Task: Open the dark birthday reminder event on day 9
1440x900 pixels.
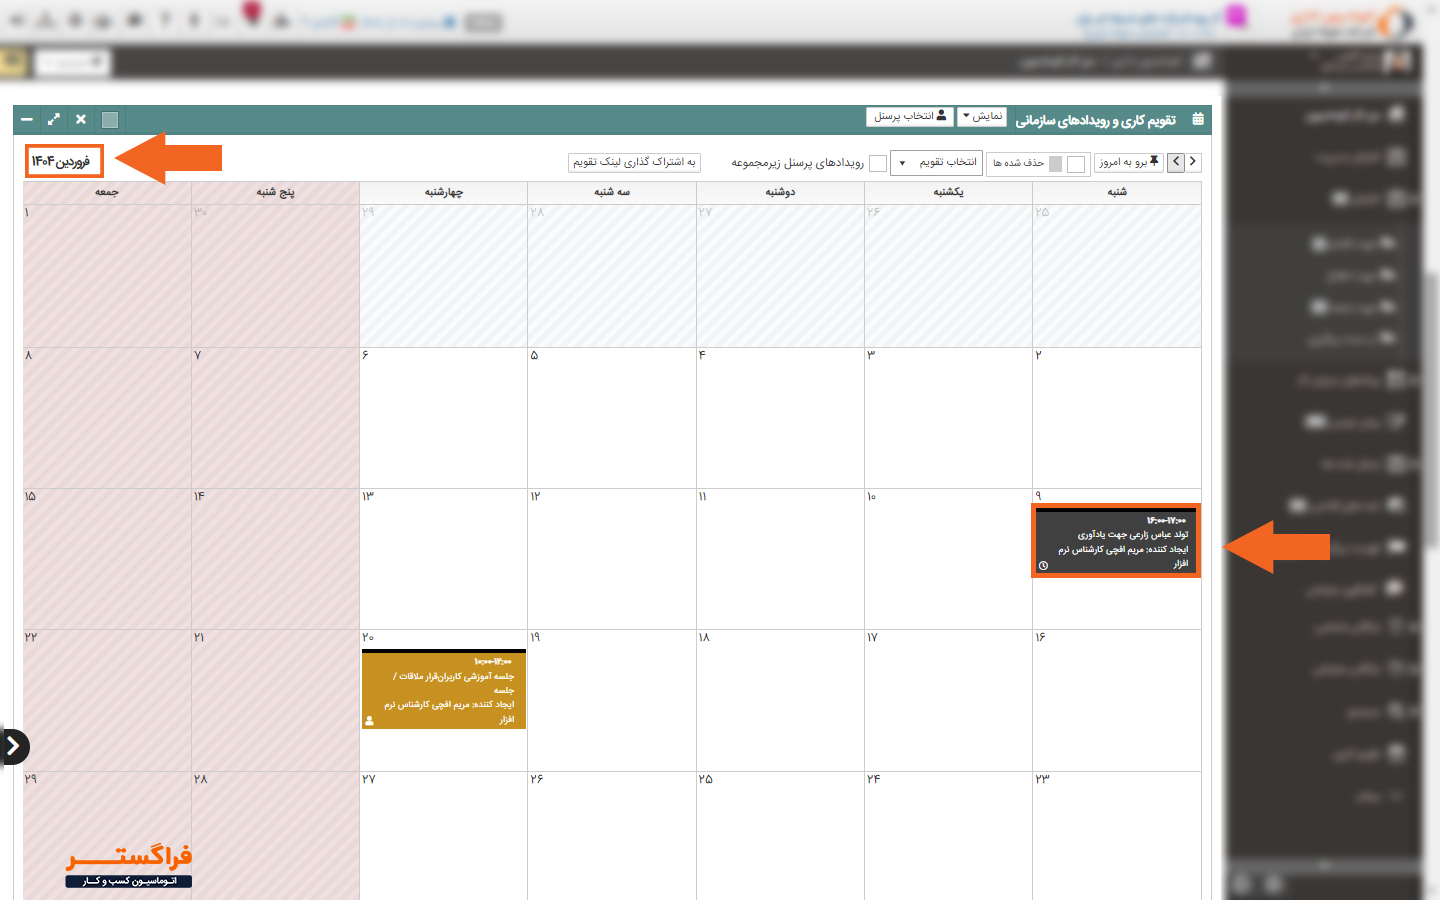Action: tap(1115, 540)
